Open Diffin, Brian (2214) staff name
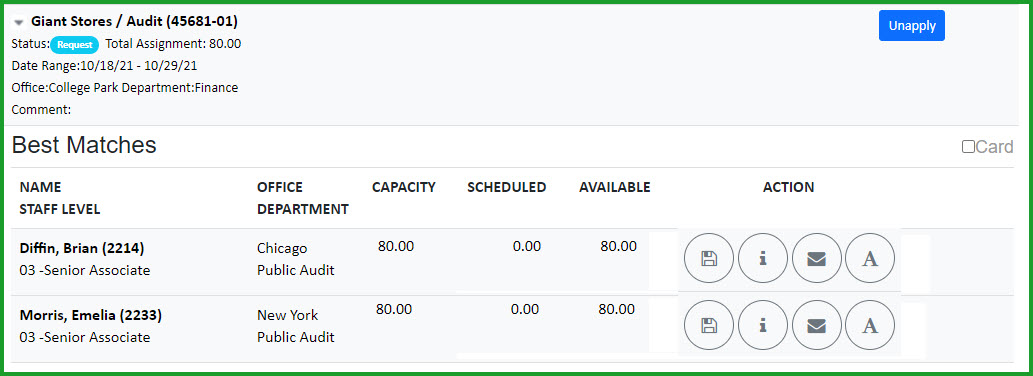Screen dimensions: 1033x376 coord(82,248)
